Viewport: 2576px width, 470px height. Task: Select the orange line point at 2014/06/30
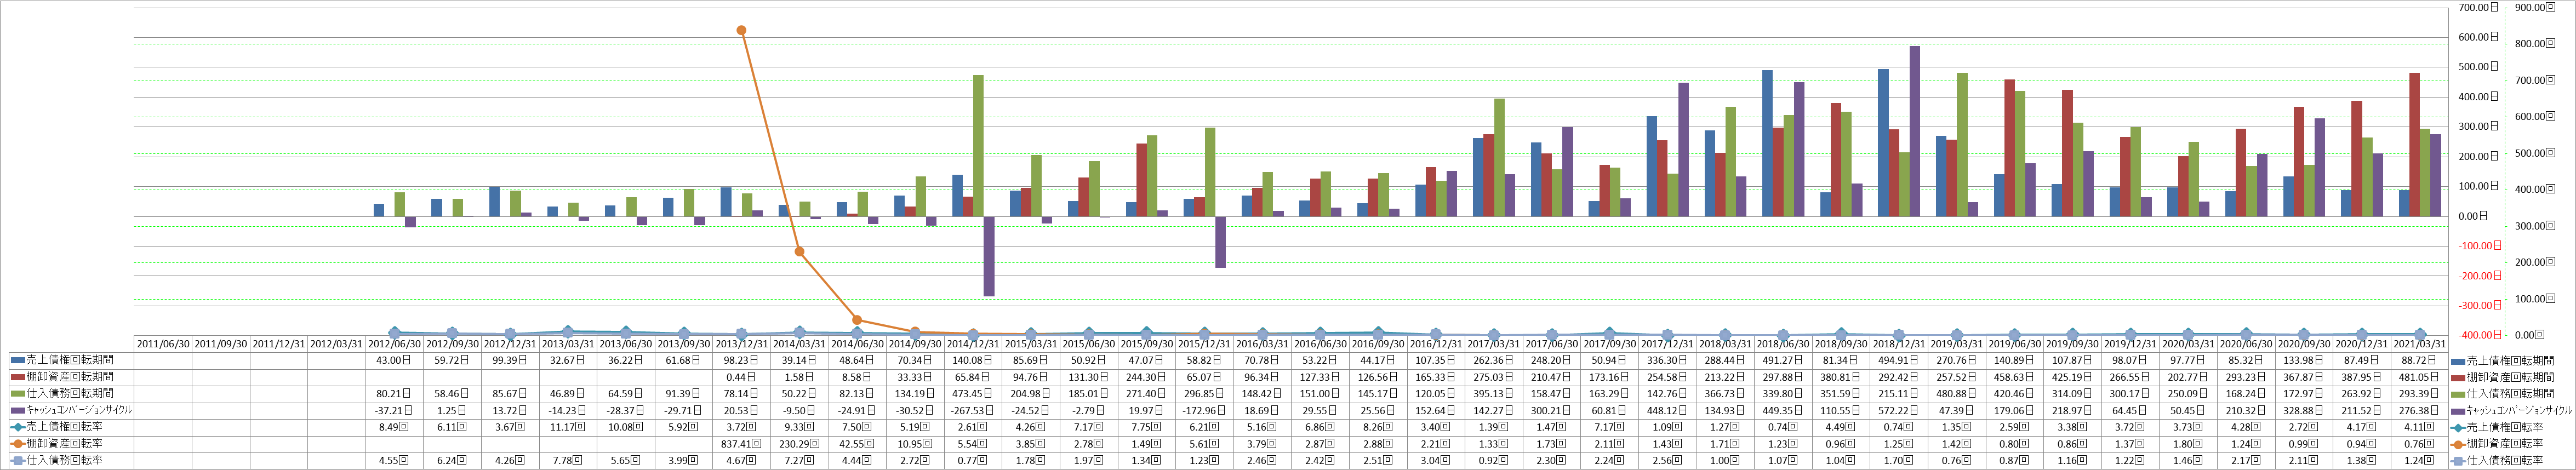857,321
